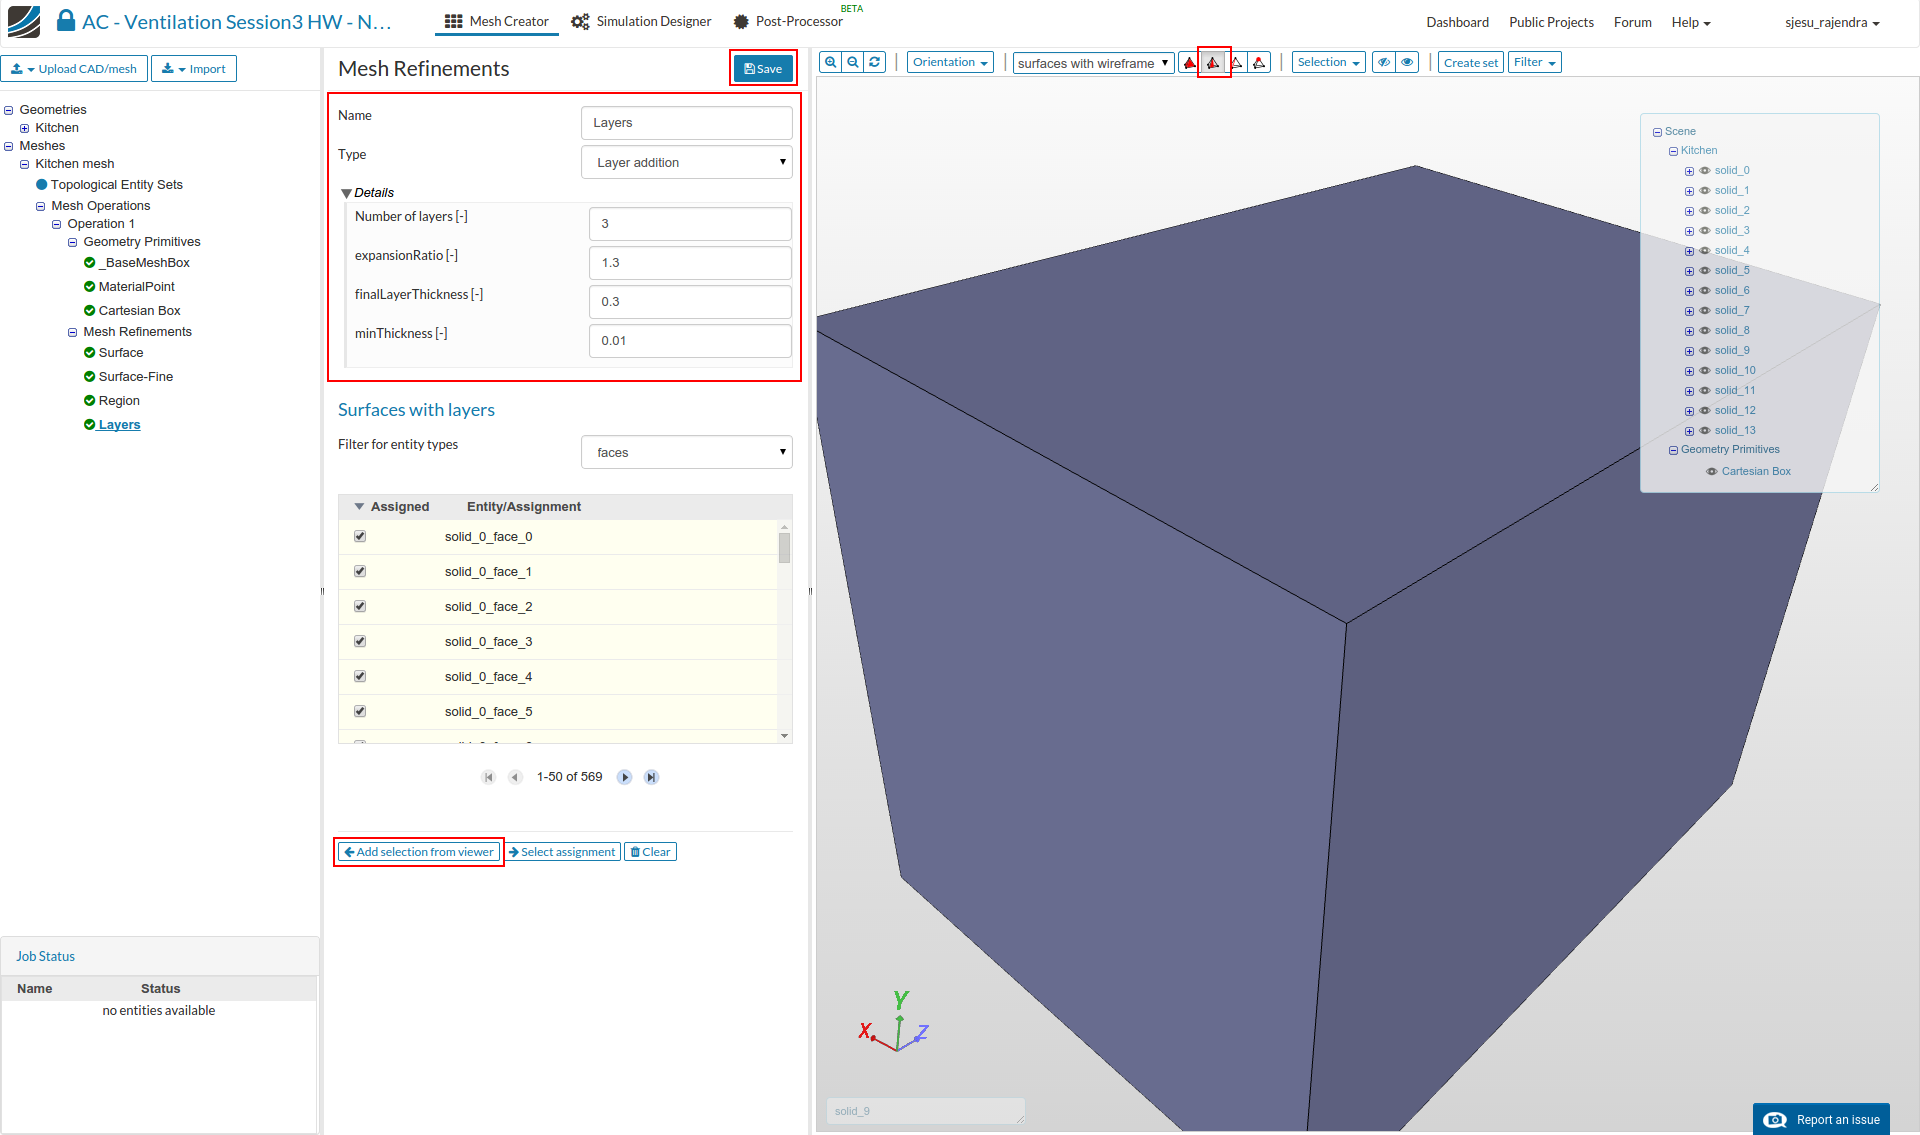Uncheck the solid_0_face_0 checkbox
This screenshot has height=1135, width=1920.
tap(360, 537)
